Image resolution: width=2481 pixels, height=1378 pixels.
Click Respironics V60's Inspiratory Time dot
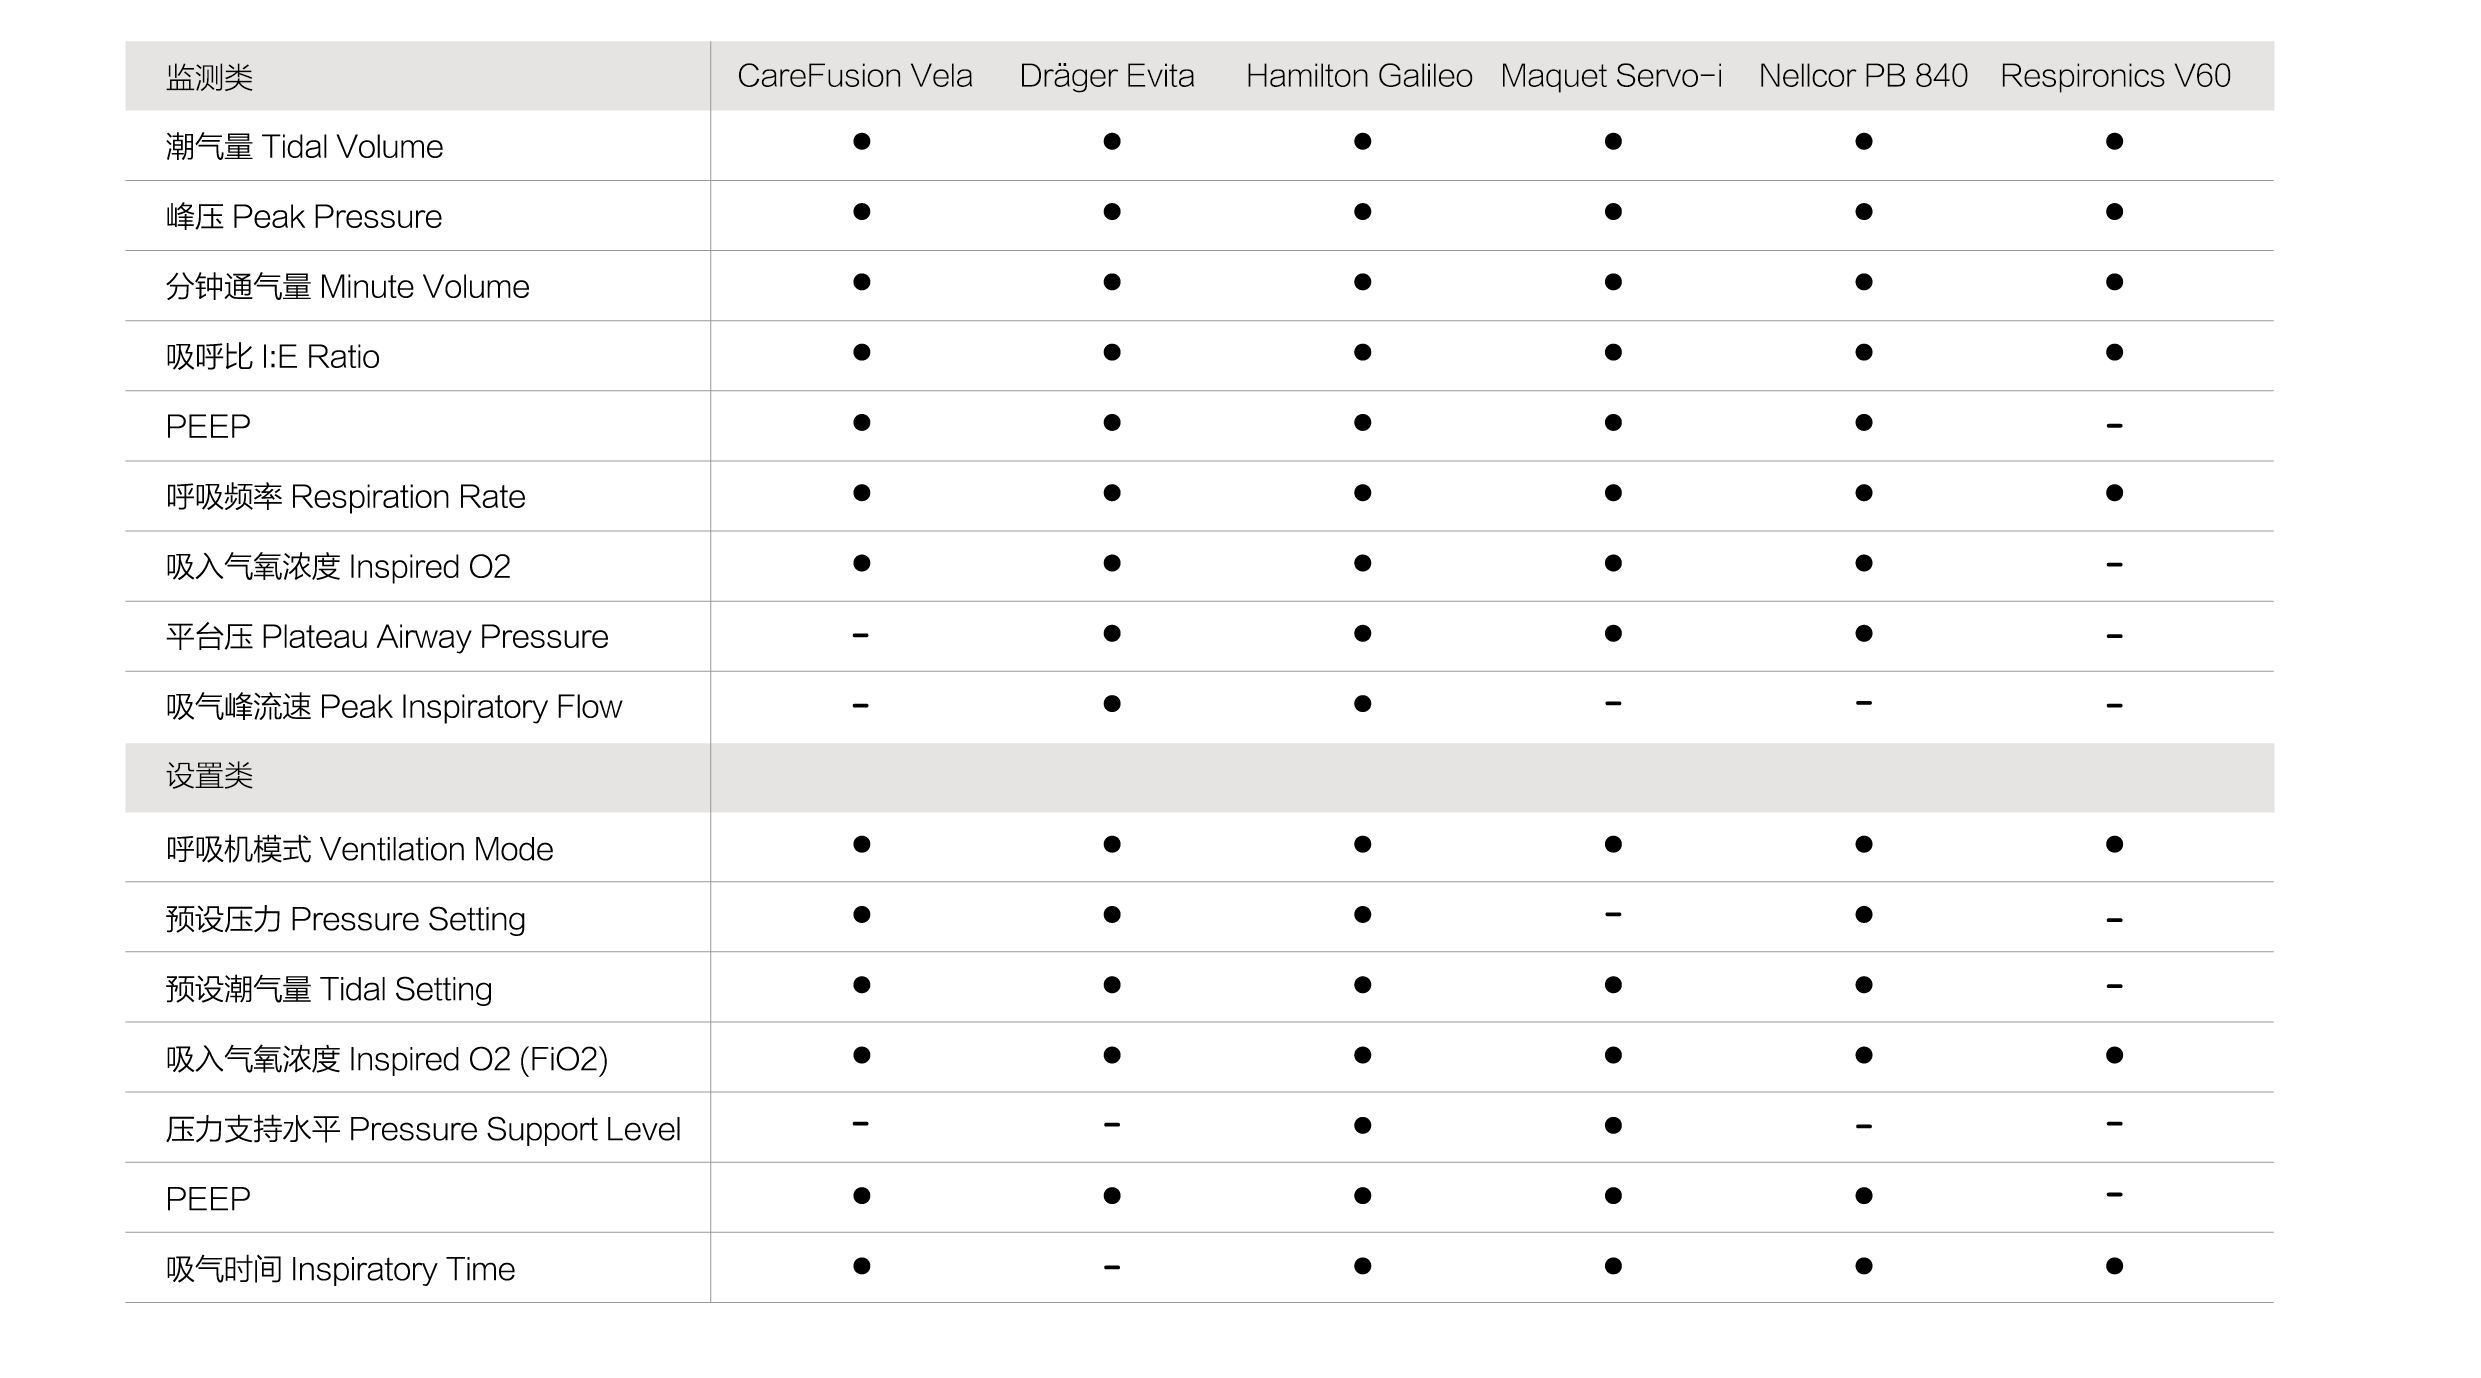[x=2113, y=1266]
